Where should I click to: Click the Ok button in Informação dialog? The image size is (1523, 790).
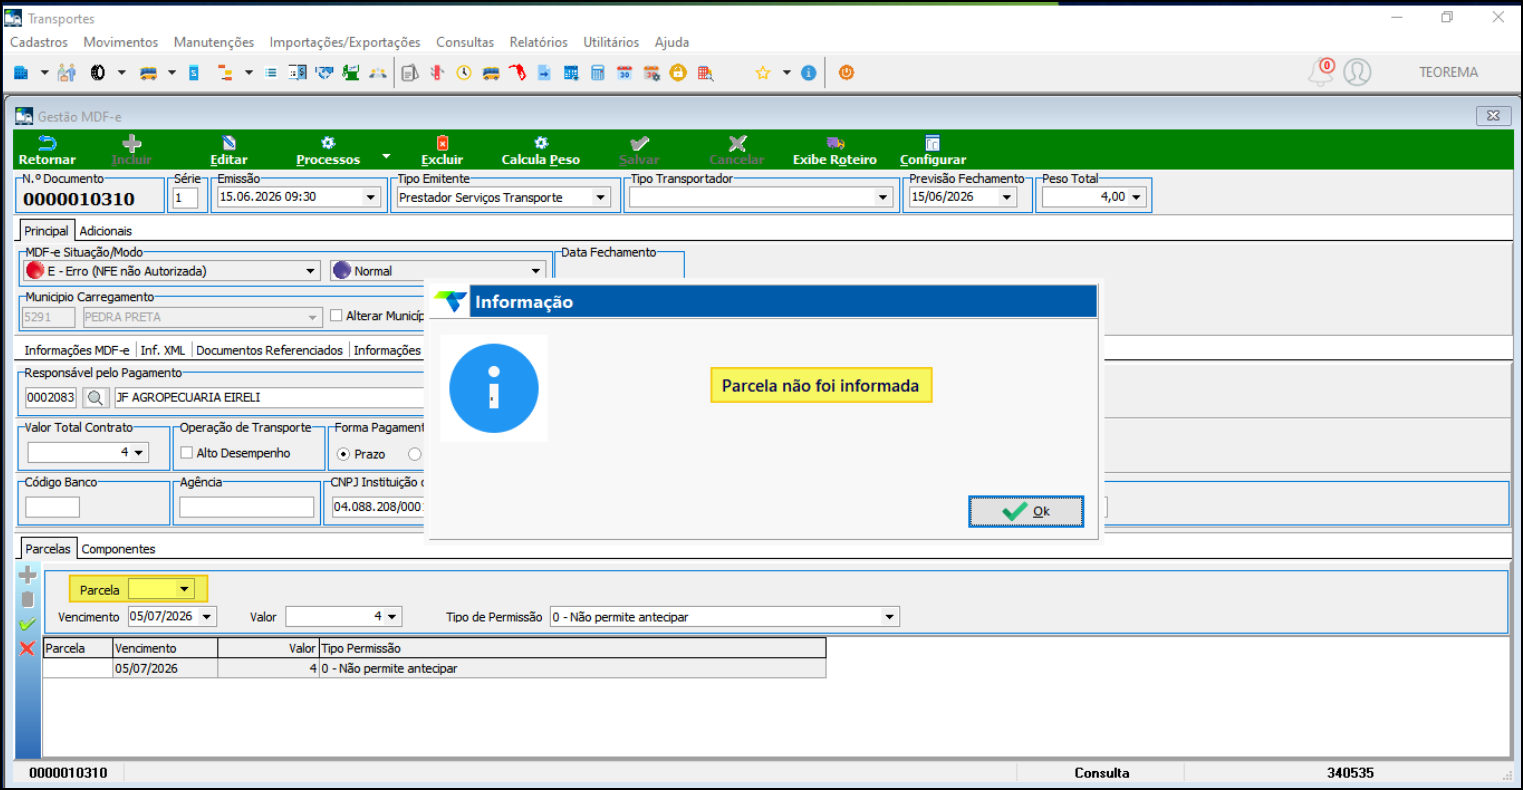1026,511
